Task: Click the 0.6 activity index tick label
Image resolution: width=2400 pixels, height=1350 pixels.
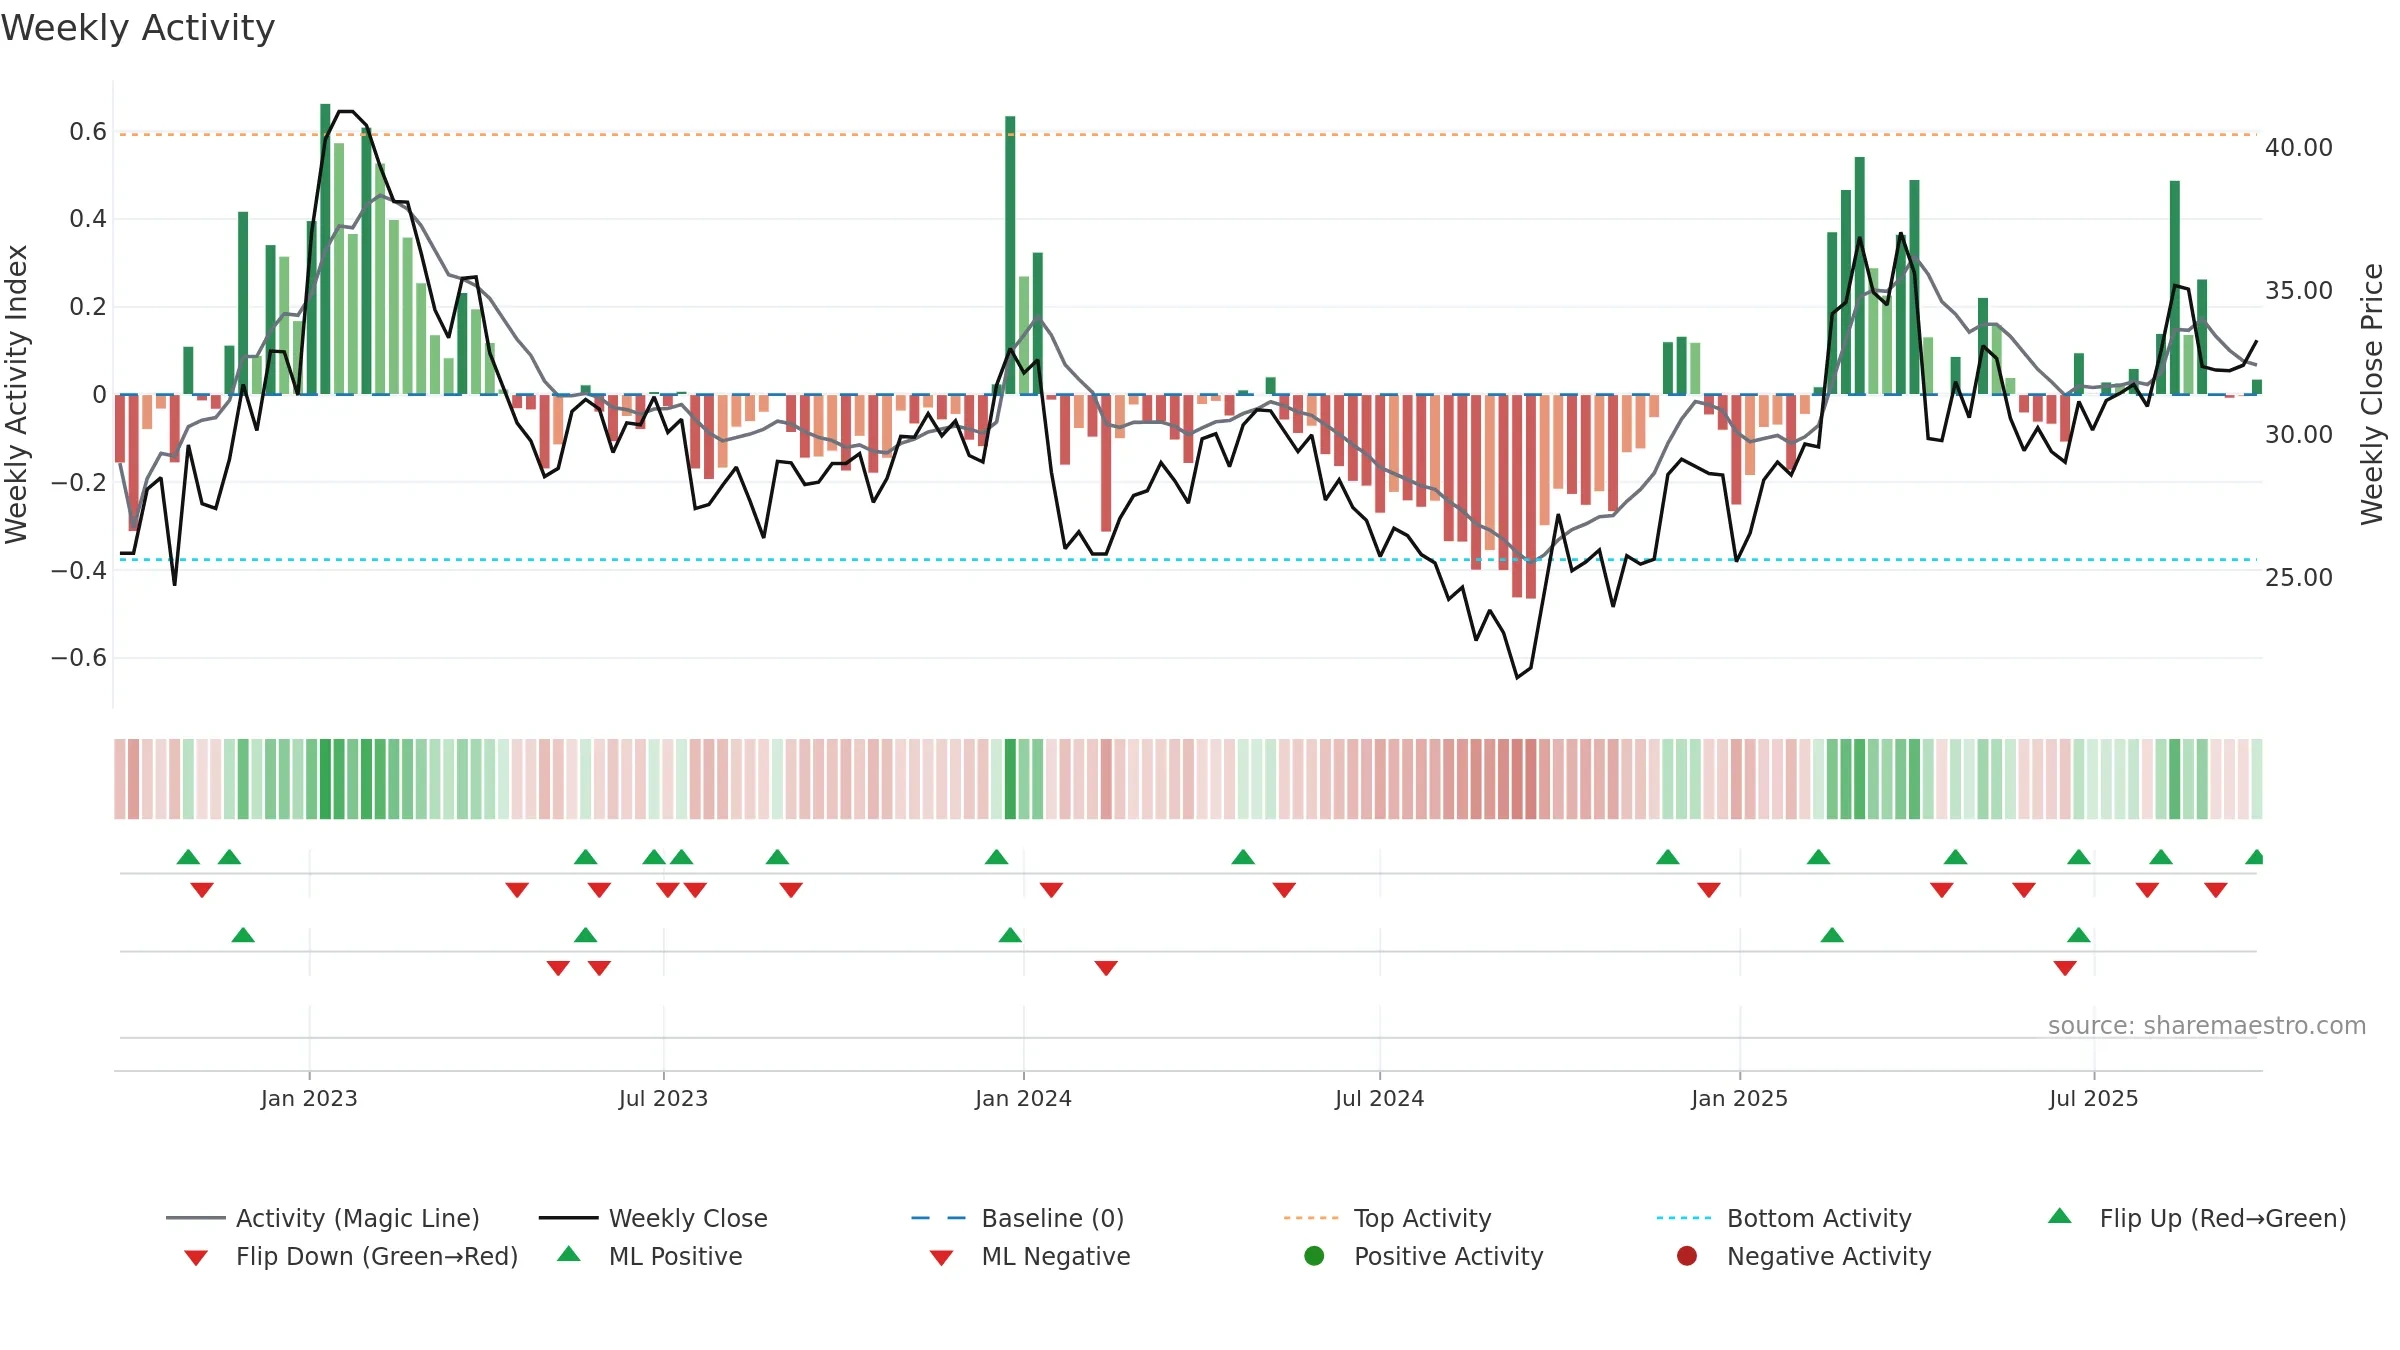Action: coord(88,132)
